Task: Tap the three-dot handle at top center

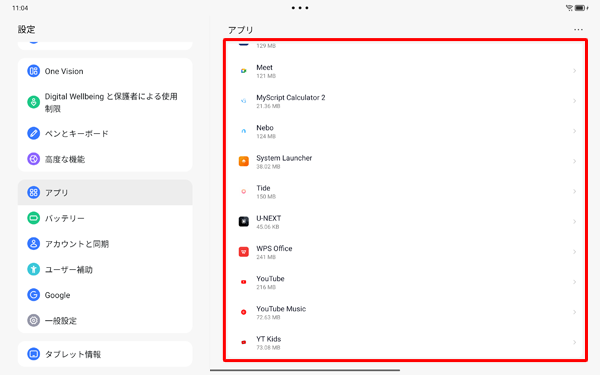Action: click(x=300, y=8)
